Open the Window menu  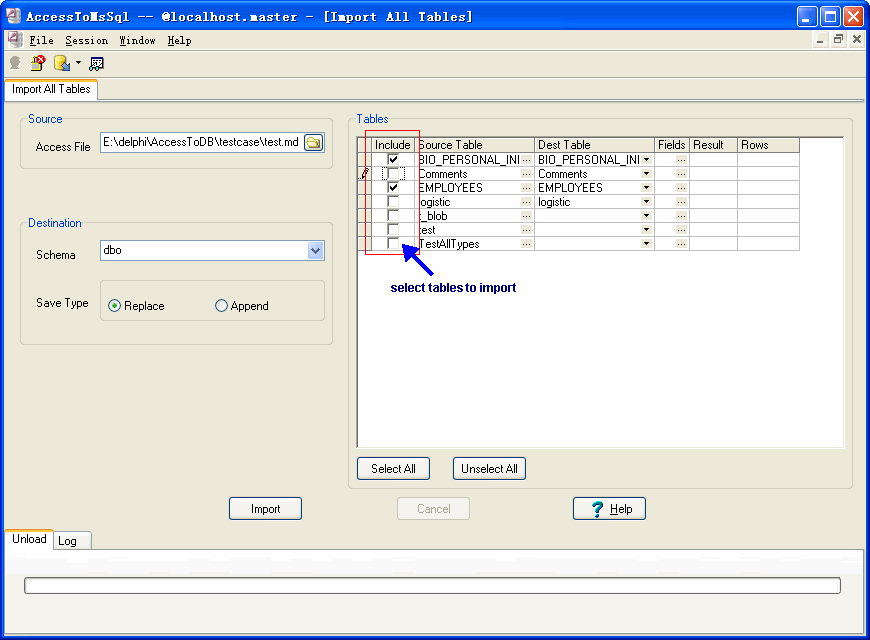138,41
